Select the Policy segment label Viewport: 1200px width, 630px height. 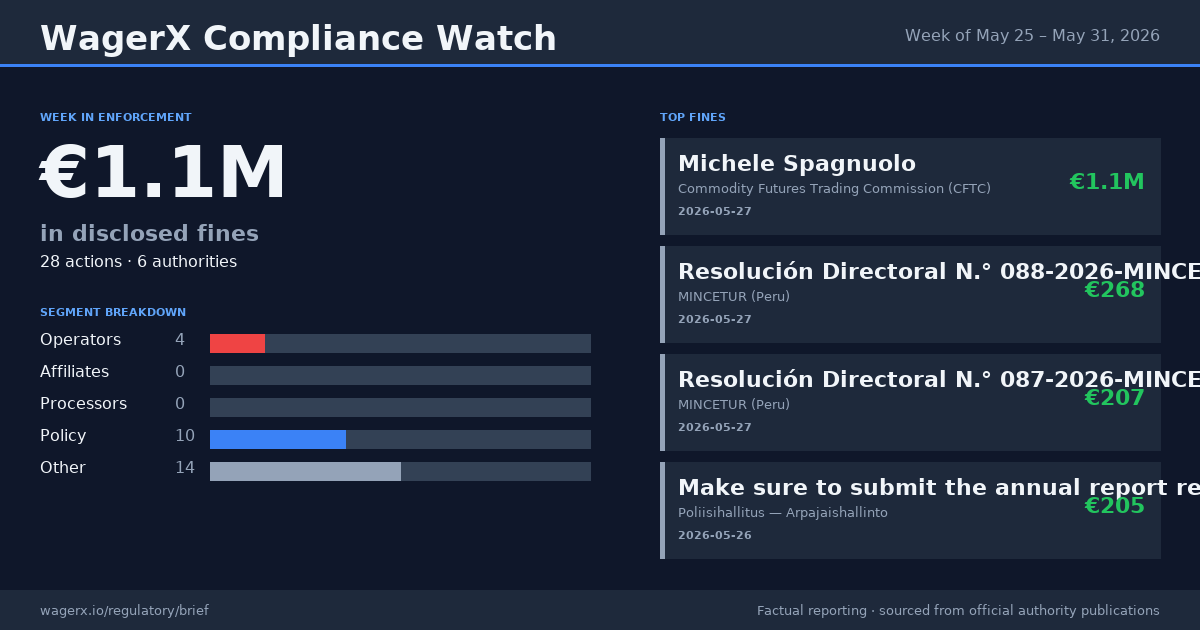pyautogui.click(x=63, y=436)
